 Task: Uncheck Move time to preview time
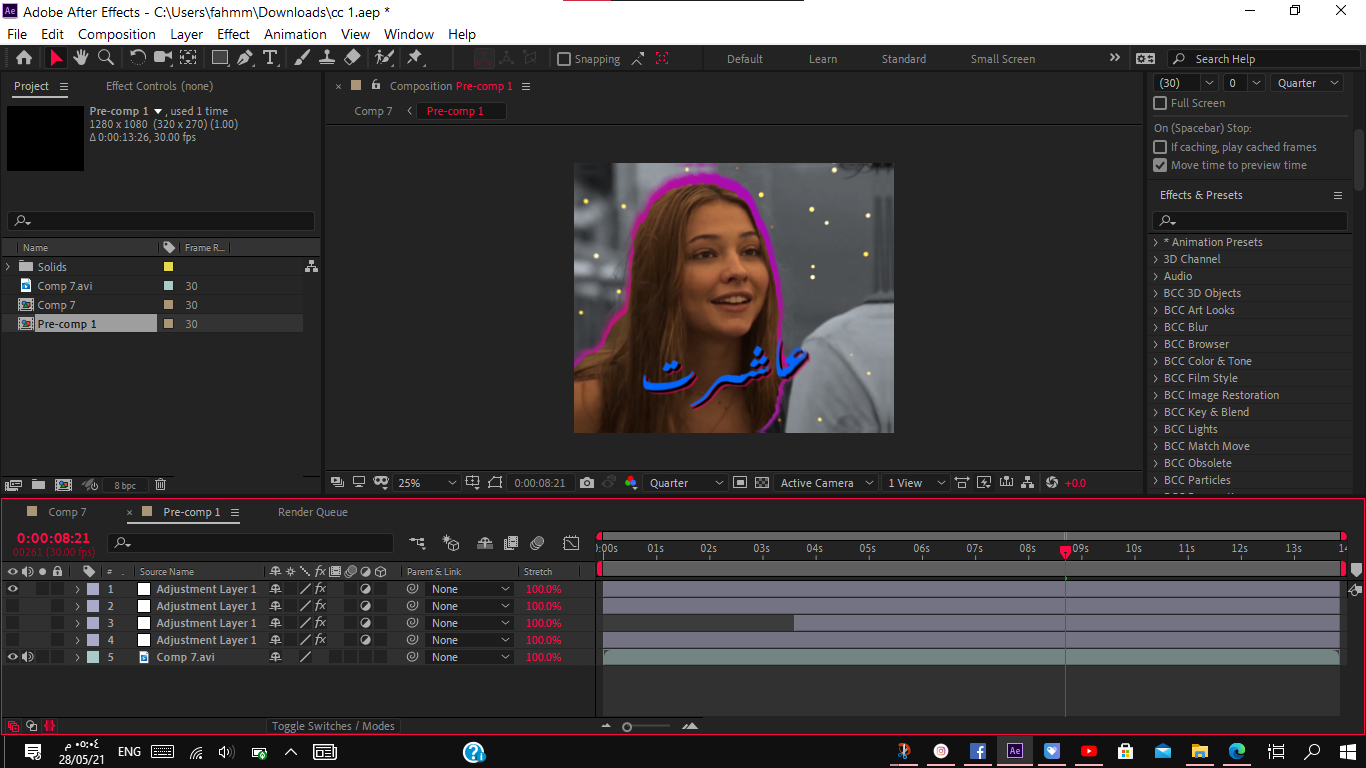(1160, 165)
